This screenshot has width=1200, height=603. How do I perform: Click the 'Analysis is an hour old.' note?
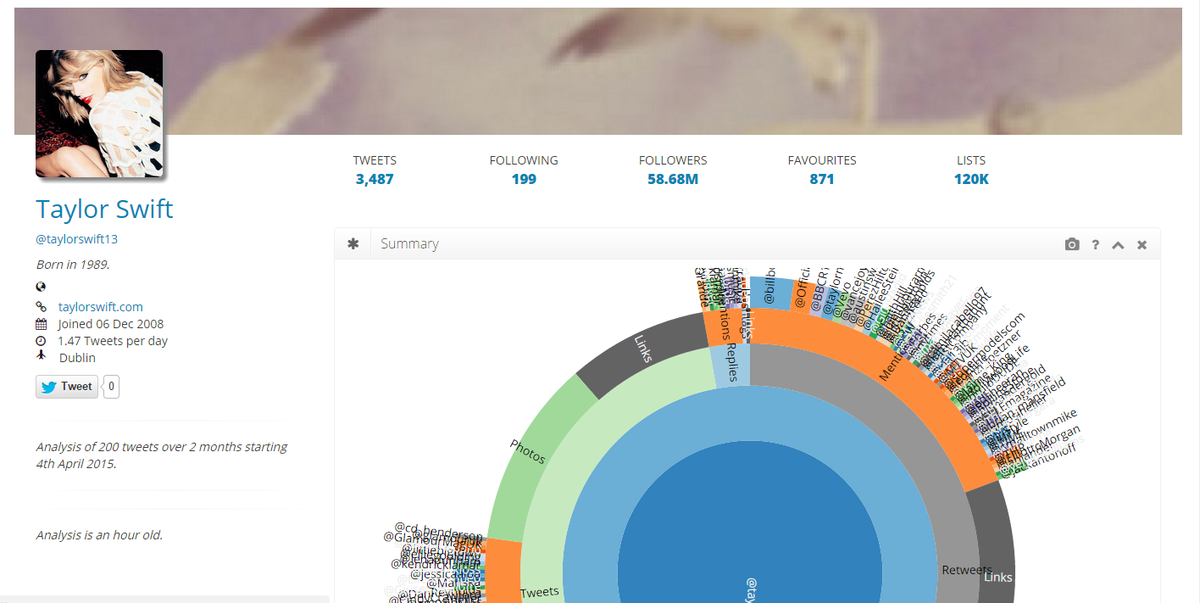click(x=99, y=535)
